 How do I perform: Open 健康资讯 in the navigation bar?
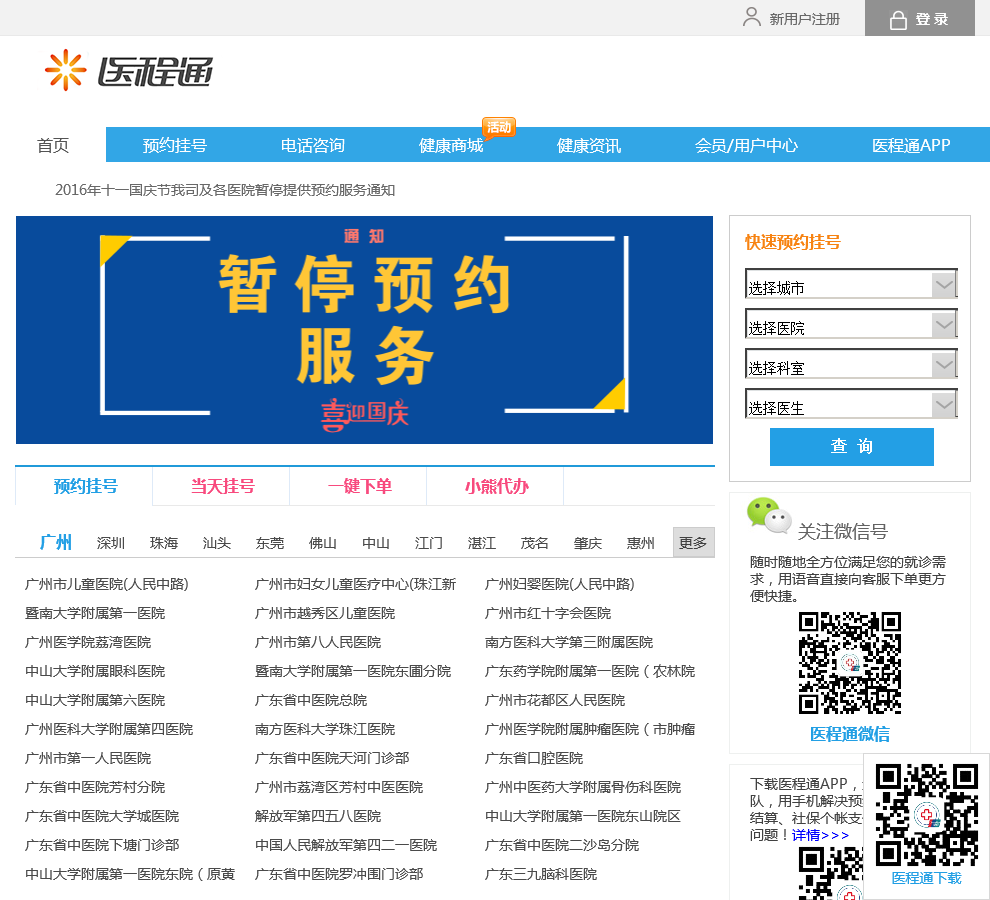point(589,145)
